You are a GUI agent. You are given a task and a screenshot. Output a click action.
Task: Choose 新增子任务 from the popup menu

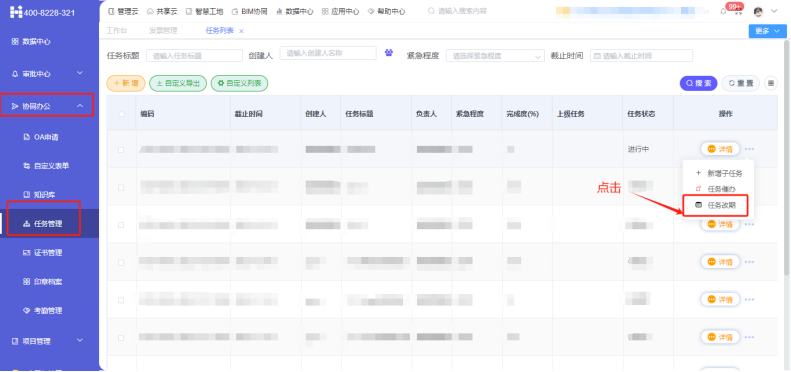(718, 173)
